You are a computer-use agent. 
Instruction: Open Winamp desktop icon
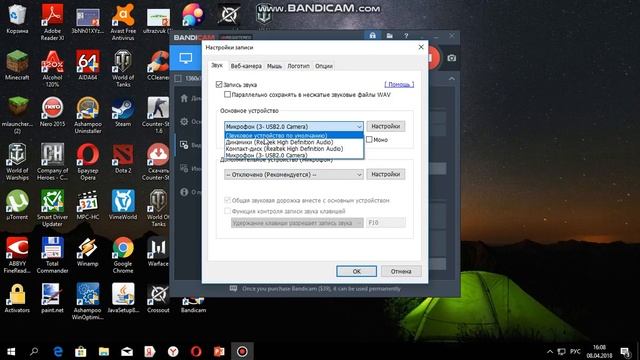[x=88, y=251]
